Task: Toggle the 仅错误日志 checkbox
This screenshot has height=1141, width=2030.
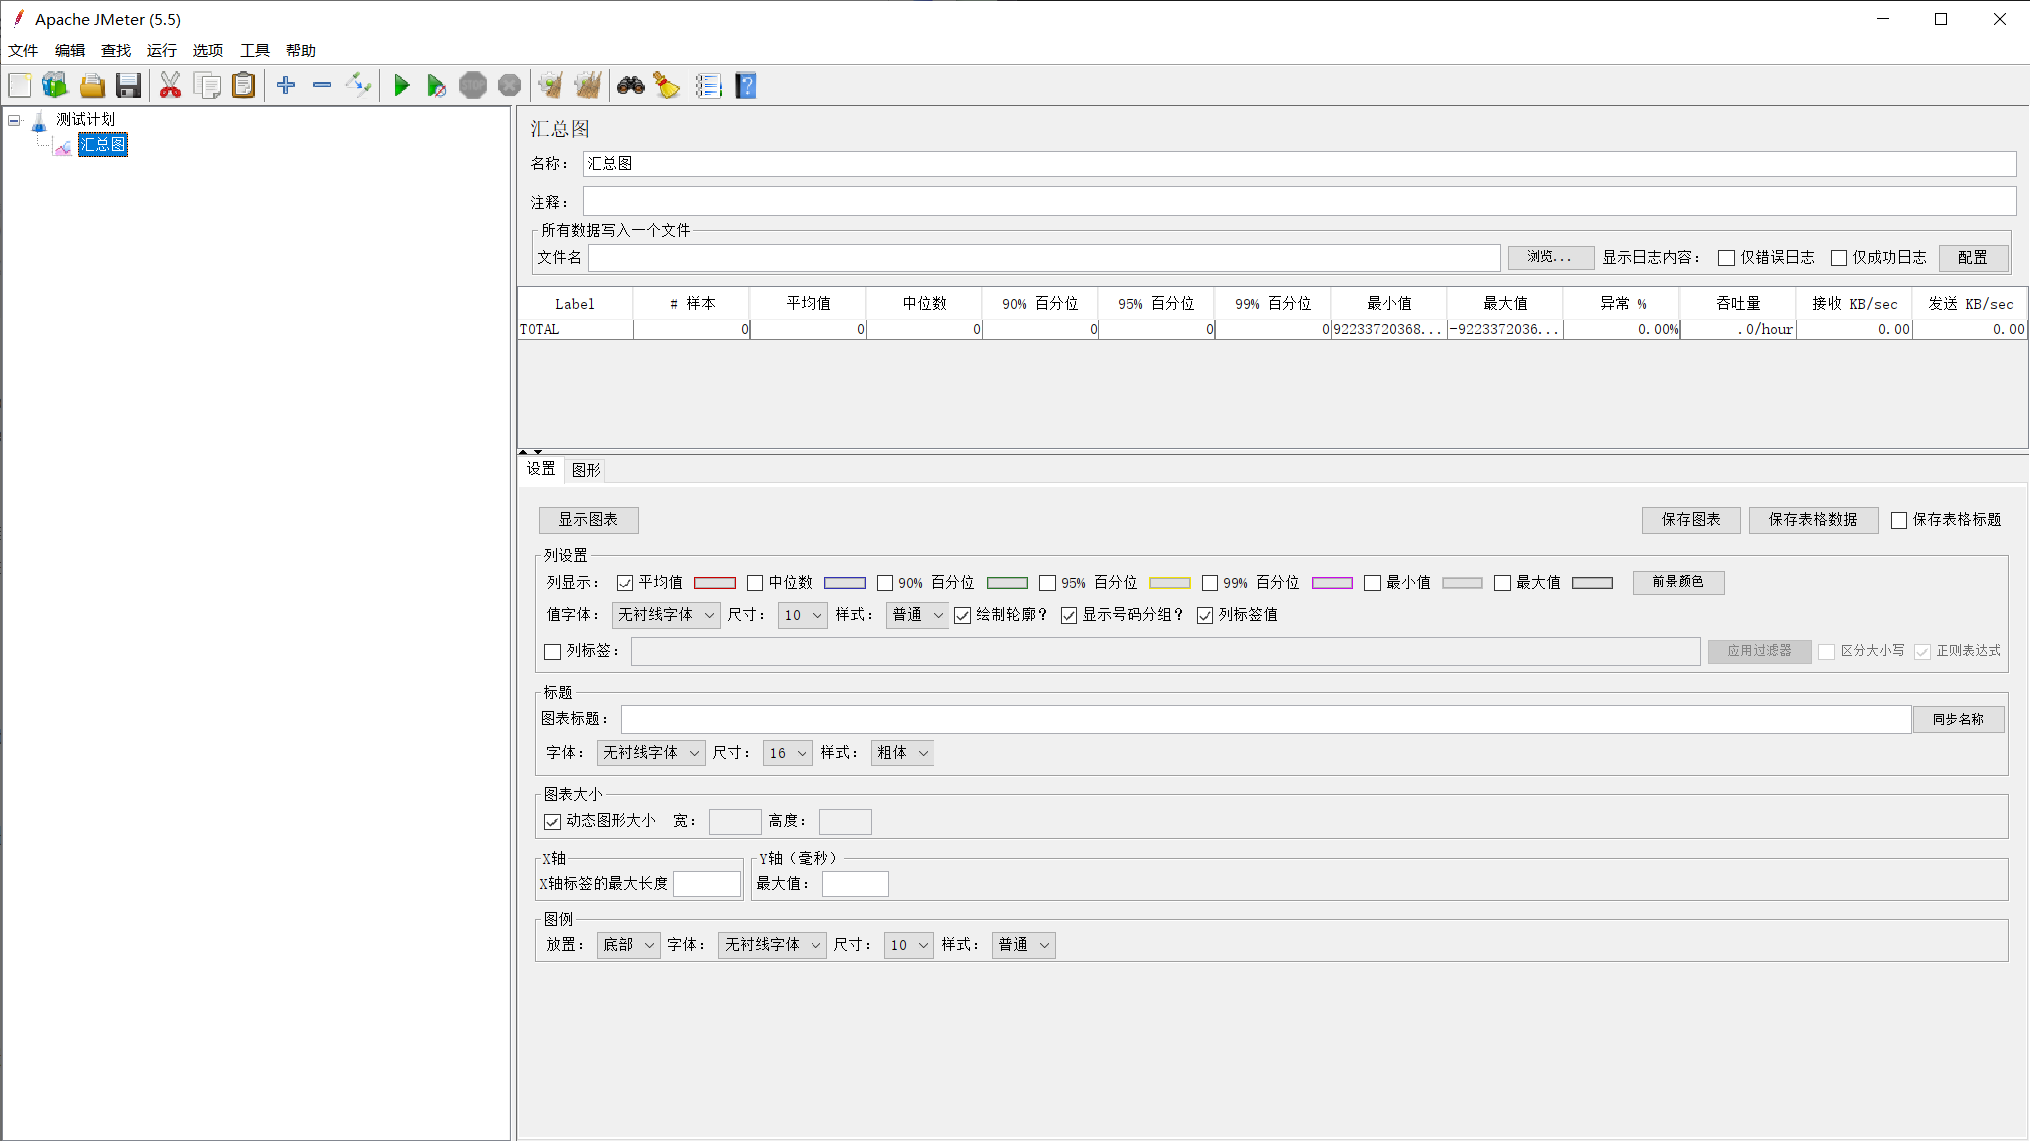Action: (x=1726, y=258)
